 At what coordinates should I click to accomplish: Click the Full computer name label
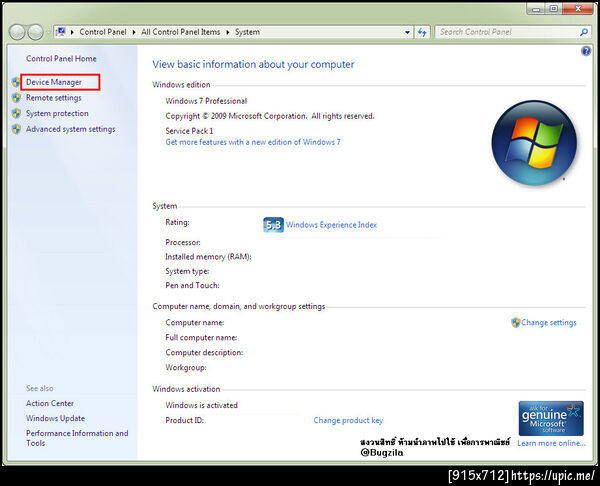coord(201,338)
